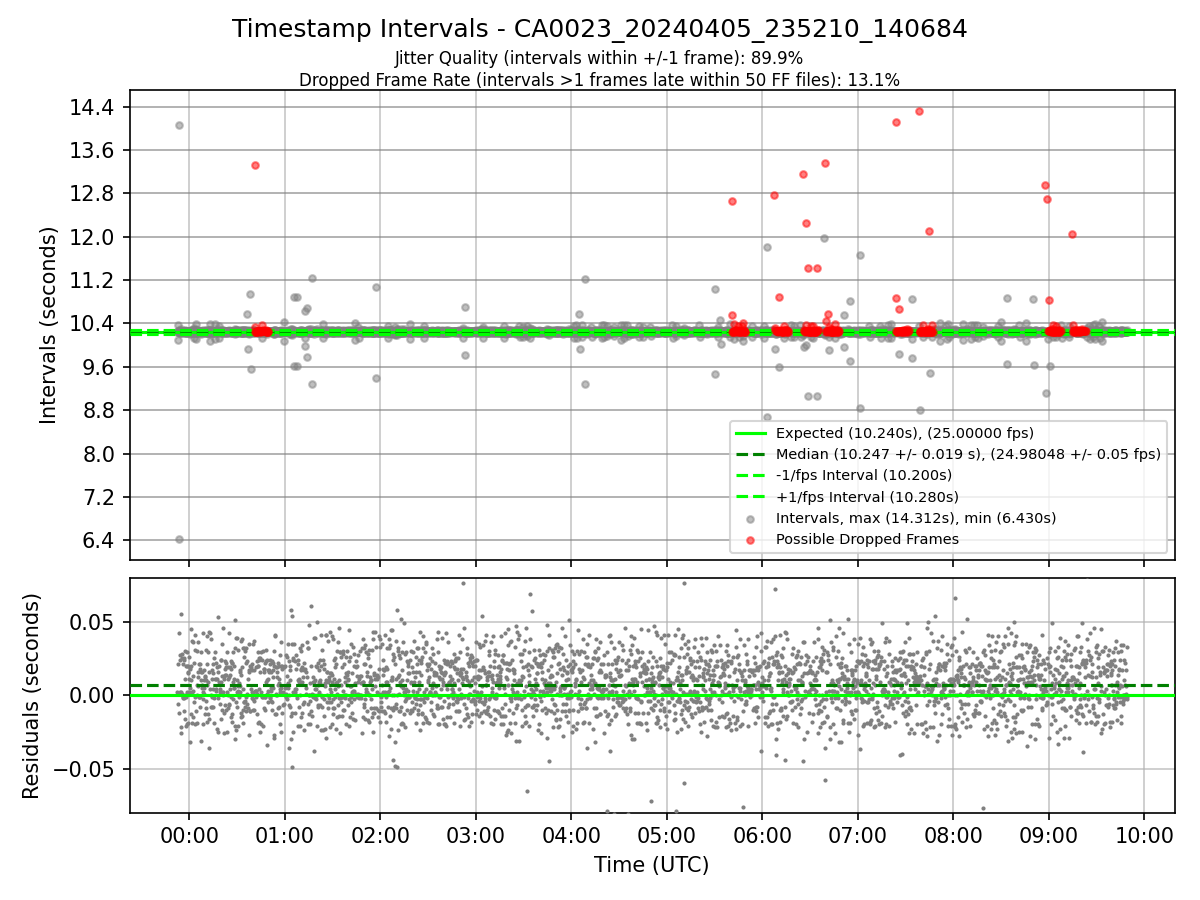Click the residuals tick label "0.05"
Viewport: 1200px width, 900px height.
[92, 622]
